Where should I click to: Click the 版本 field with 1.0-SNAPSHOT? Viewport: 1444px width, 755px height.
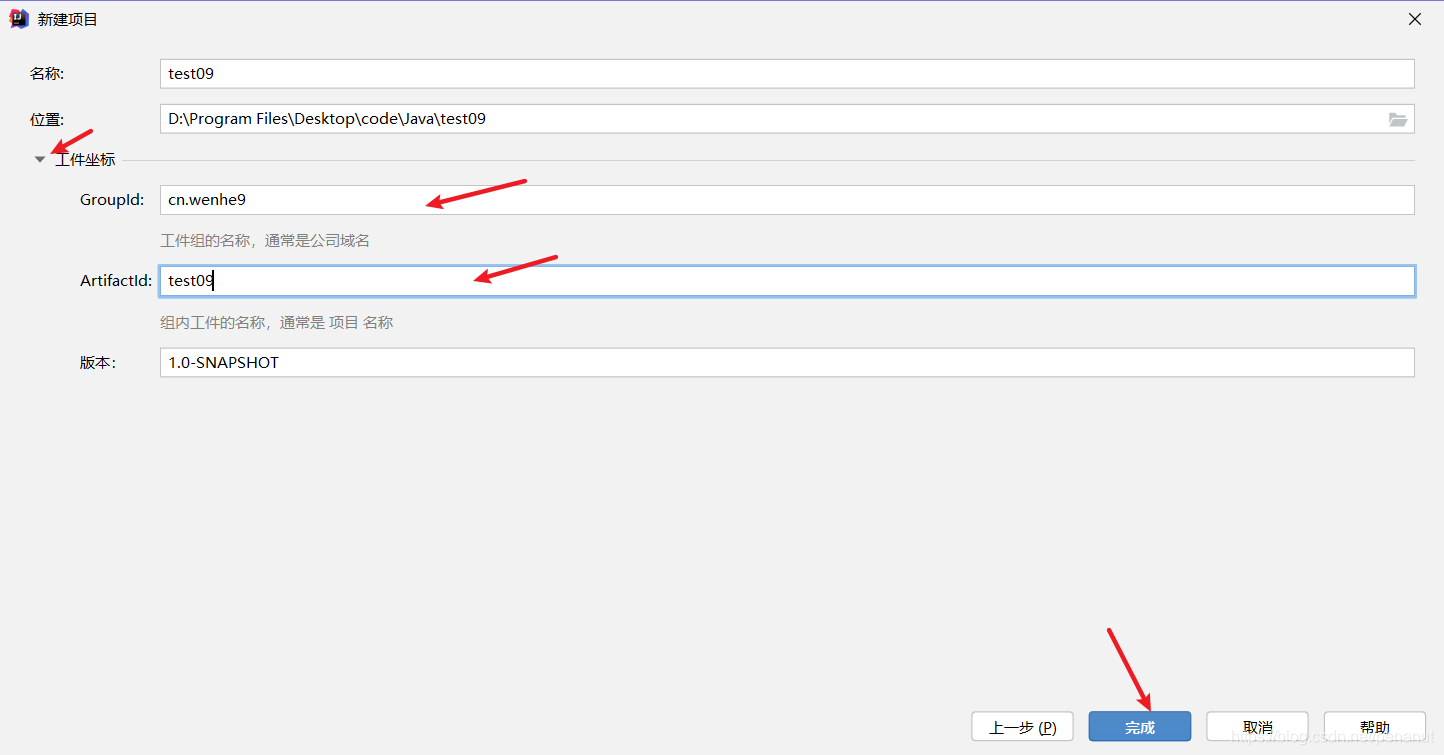click(x=787, y=362)
